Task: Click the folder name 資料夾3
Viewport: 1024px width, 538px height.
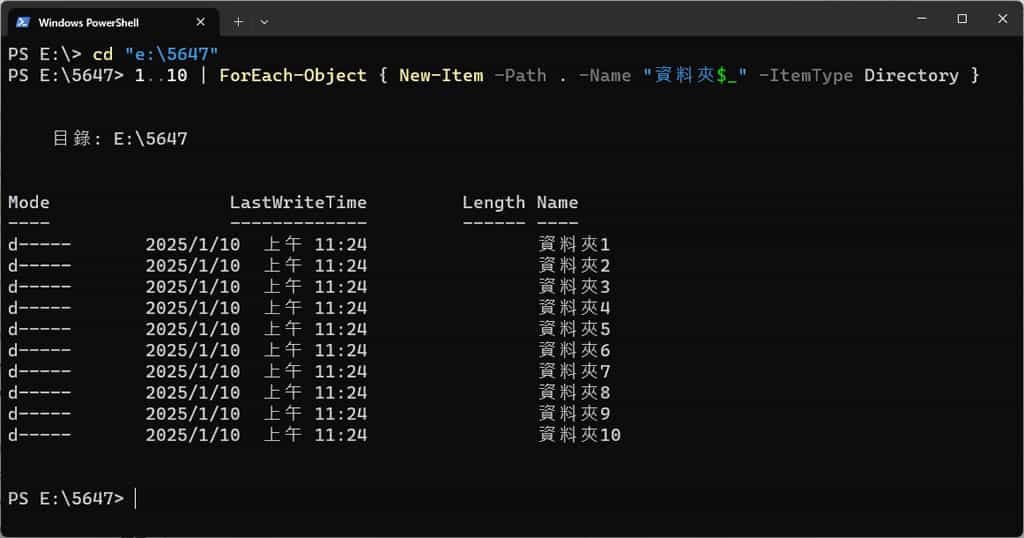Action: tap(574, 287)
